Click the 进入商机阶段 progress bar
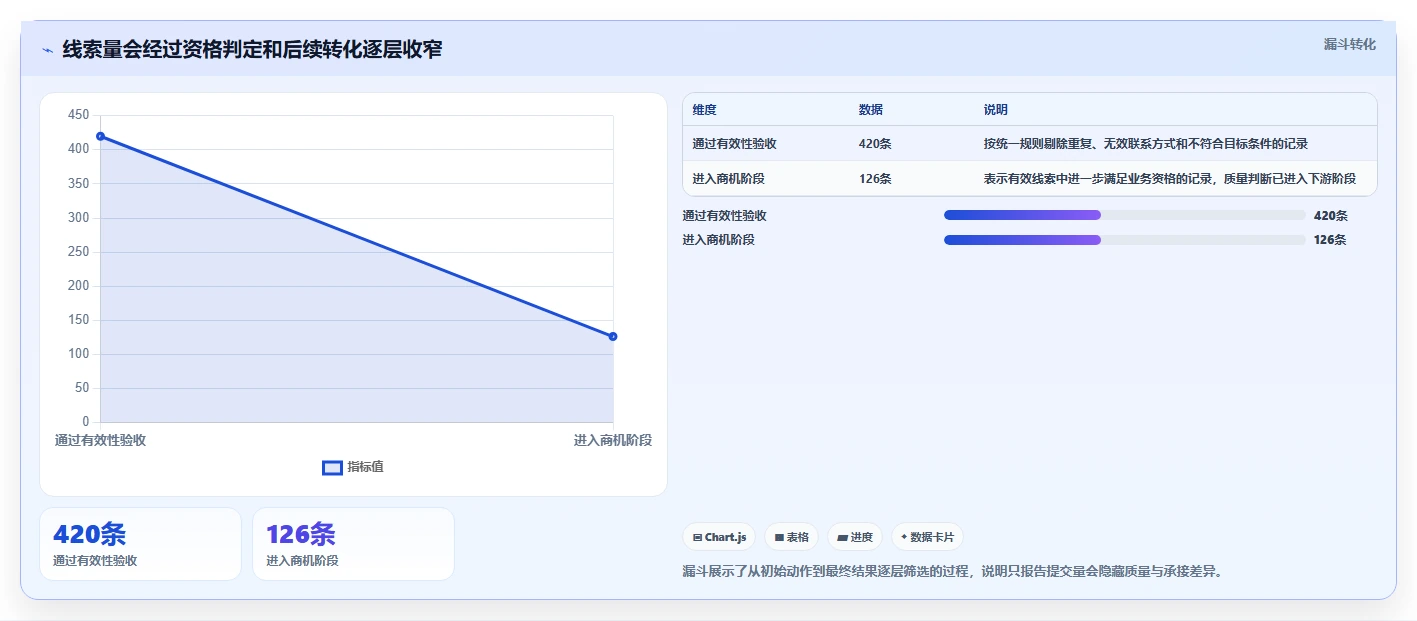Image resolution: width=1417 pixels, height=621 pixels. coord(1124,240)
